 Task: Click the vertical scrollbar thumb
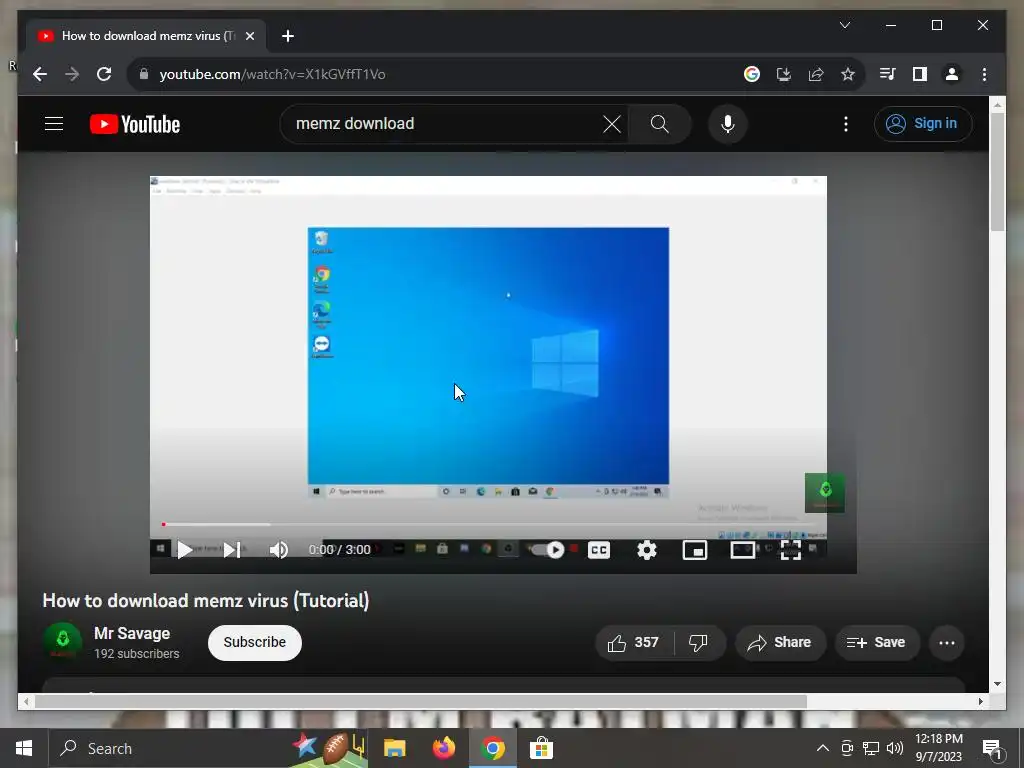(x=997, y=171)
